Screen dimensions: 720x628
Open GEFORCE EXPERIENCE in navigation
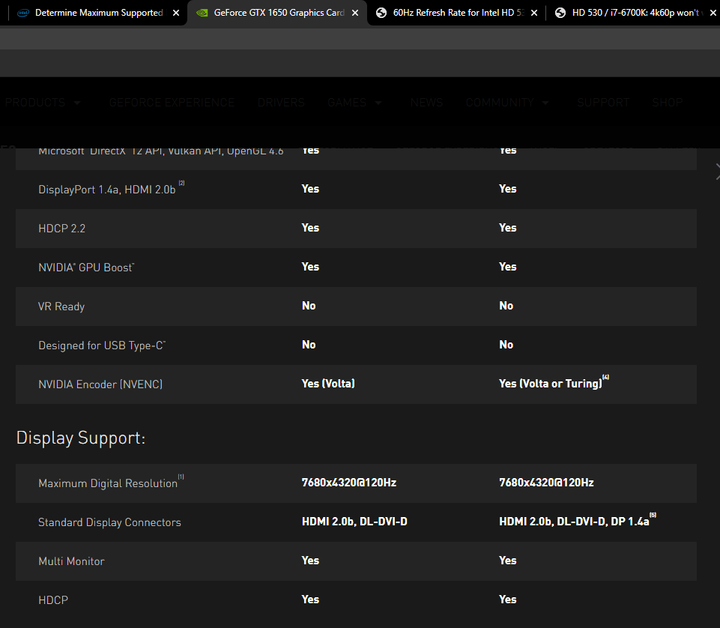[x=172, y=102]
